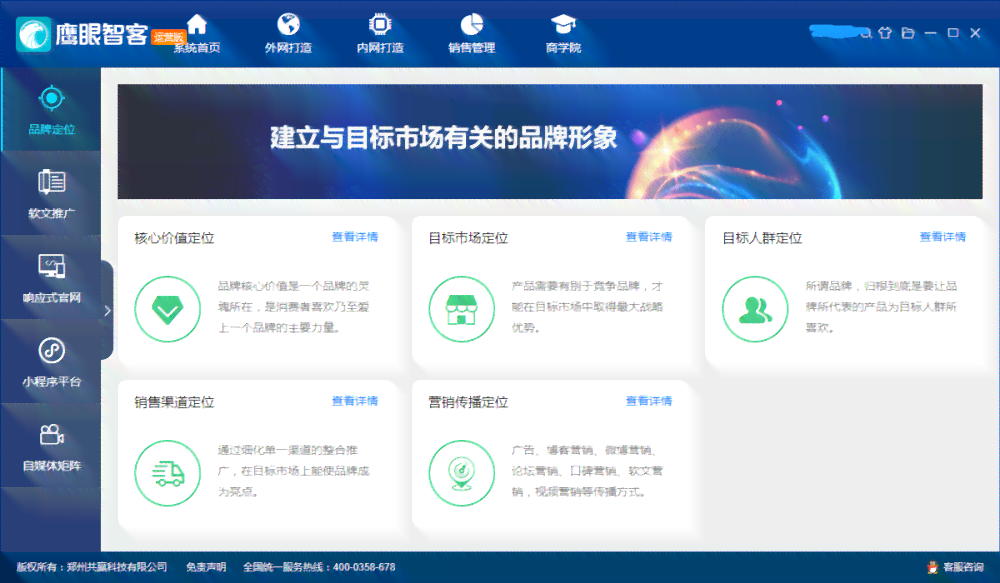
Task: Select 自媒体矩阵 in the sidebar
Action: 52,446
